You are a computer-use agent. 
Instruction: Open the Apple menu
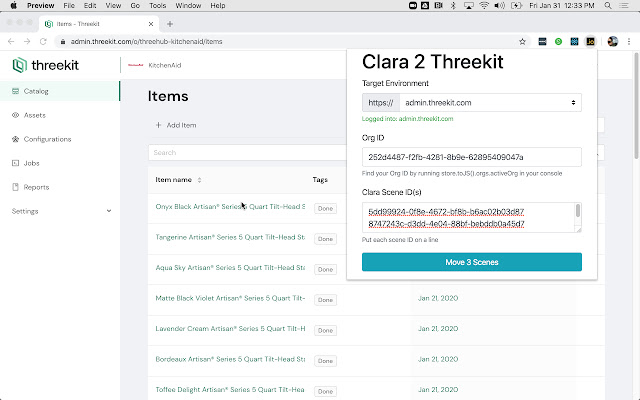point(13,5)
